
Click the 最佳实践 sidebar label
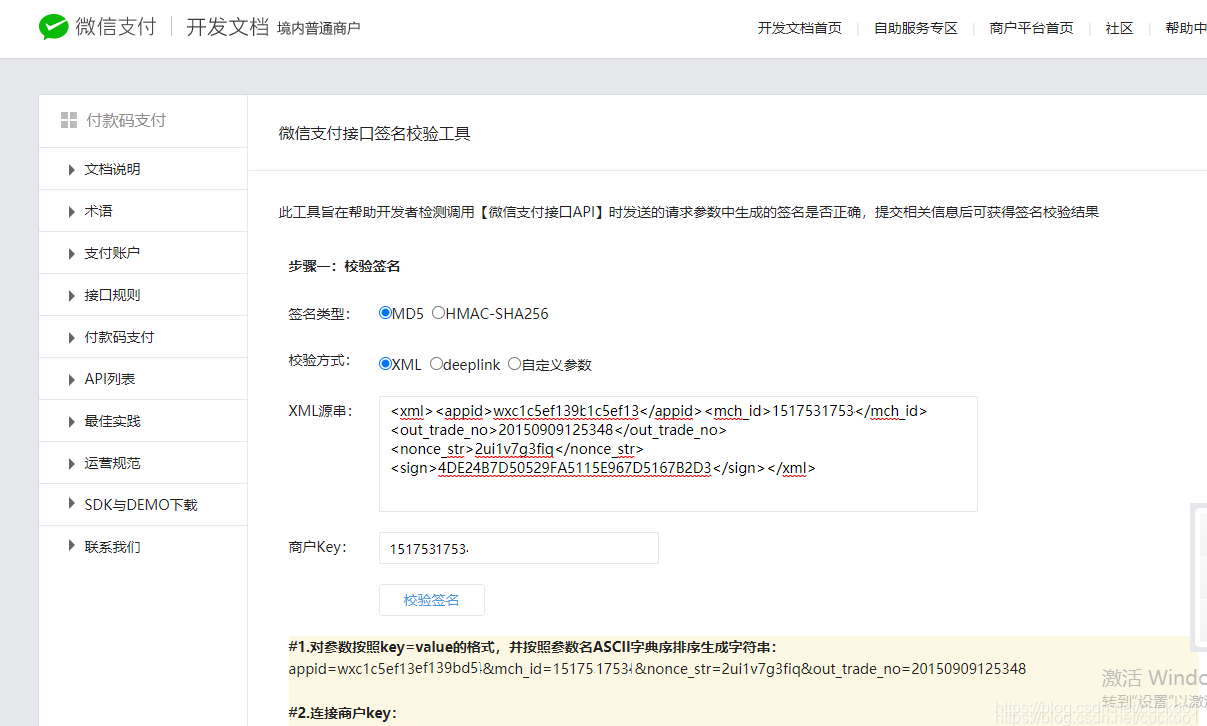[112, 421]
